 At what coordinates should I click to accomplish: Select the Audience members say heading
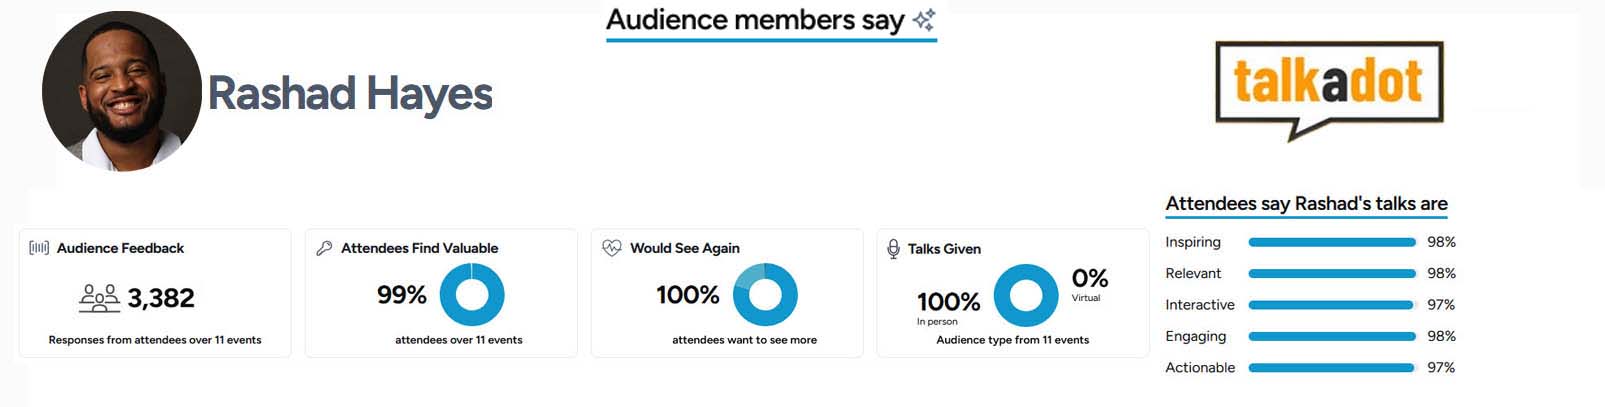click(x=755, y=20)
